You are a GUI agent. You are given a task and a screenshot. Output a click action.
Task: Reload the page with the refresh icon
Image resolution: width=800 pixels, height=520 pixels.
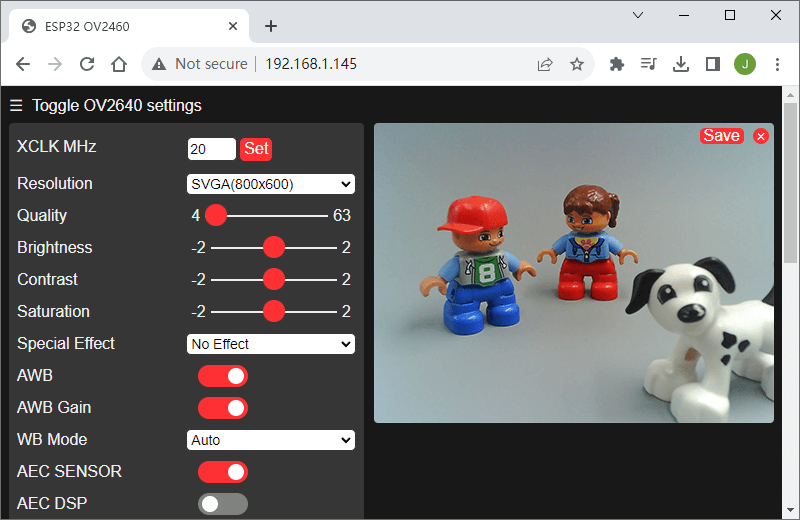pyautogui.click(x=87, y=64)
